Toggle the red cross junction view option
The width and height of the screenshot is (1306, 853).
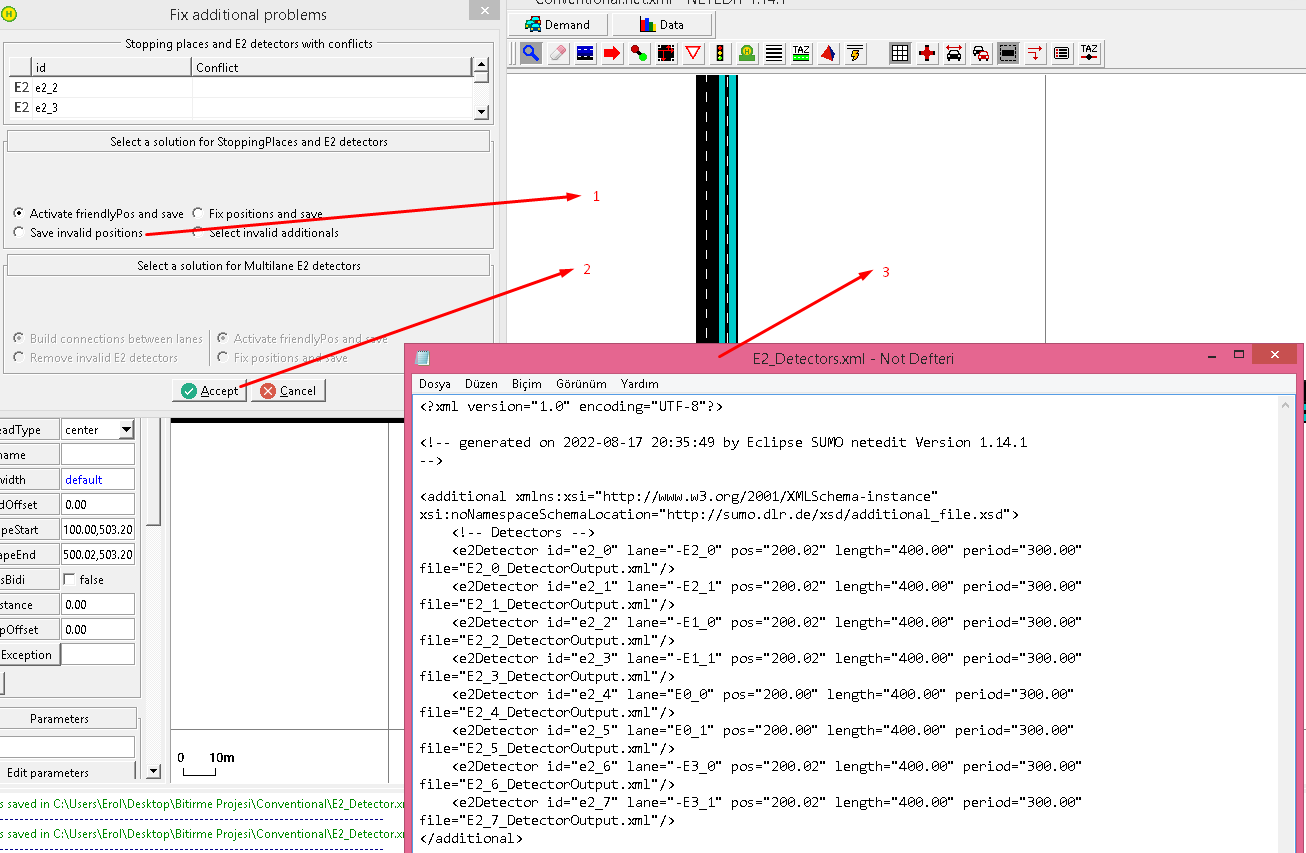coord(927,53)
